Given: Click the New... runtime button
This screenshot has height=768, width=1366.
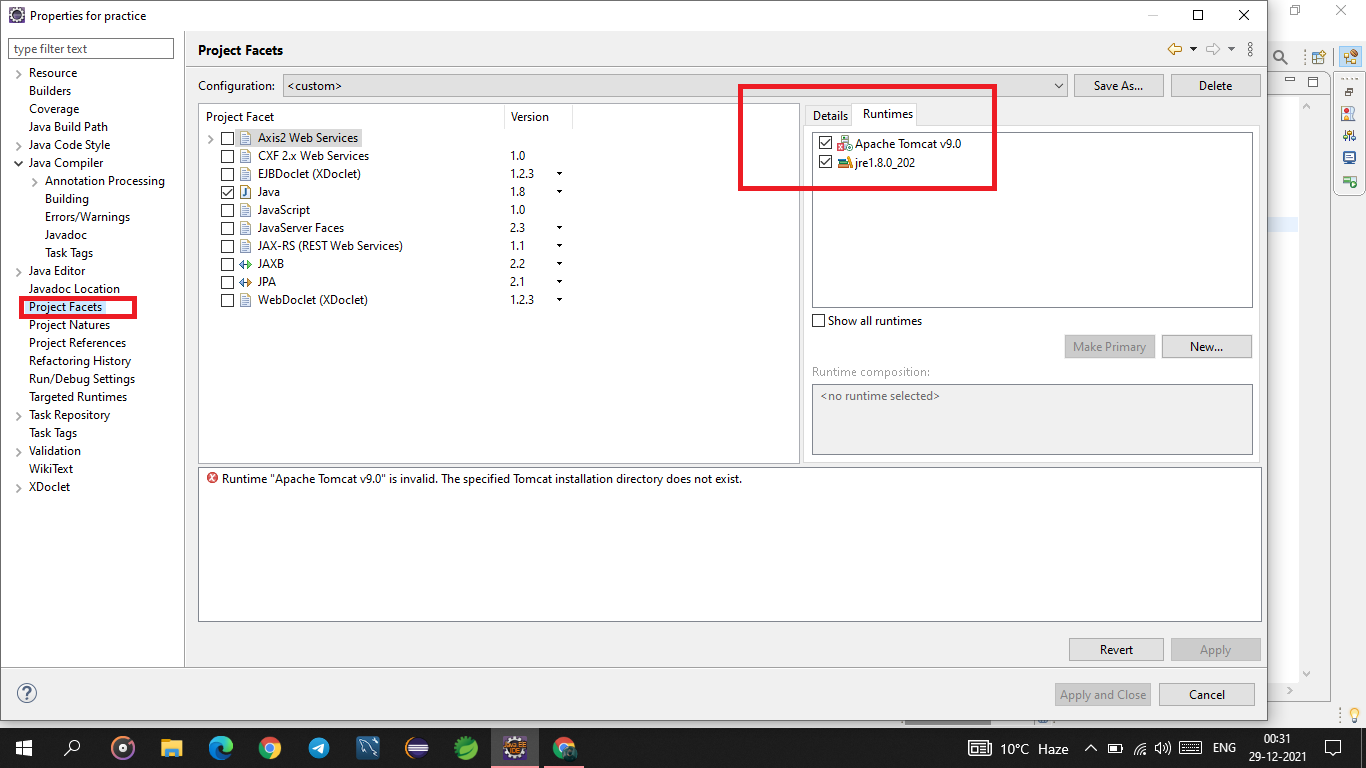Looking at the screenshot, I should (1207, 347).
